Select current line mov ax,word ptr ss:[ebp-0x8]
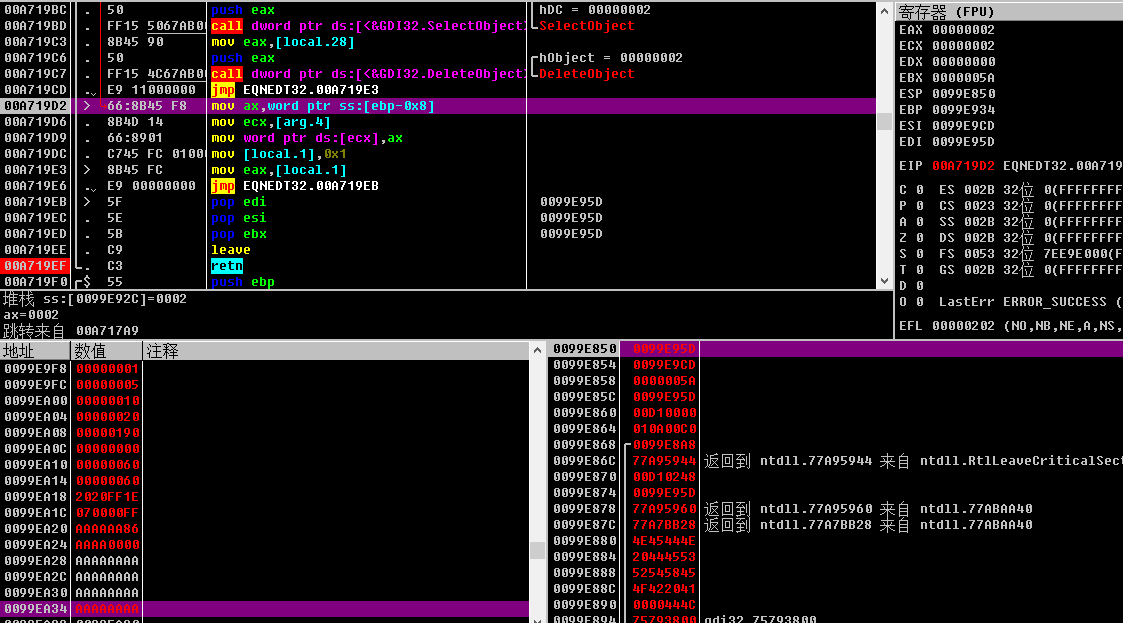The width and height of the screenshot is (1123, 623). click(322, 106)
